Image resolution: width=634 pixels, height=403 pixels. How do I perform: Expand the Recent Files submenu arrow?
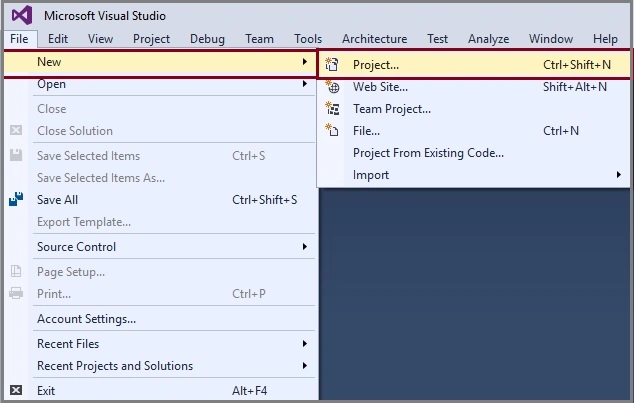[304, 344]
